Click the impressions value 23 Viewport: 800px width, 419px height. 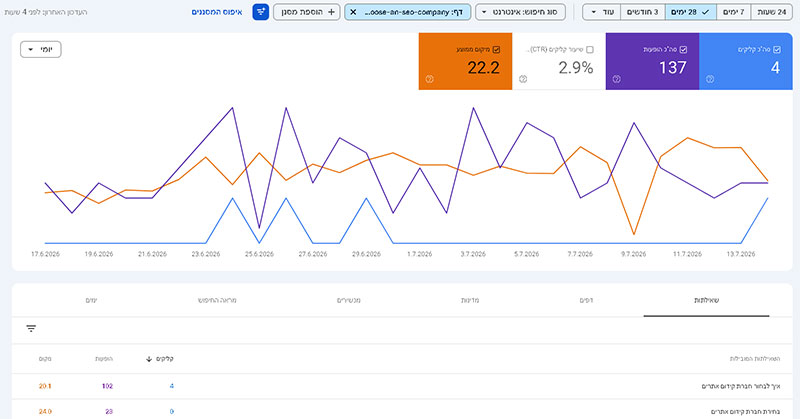[x=109, y=411]
